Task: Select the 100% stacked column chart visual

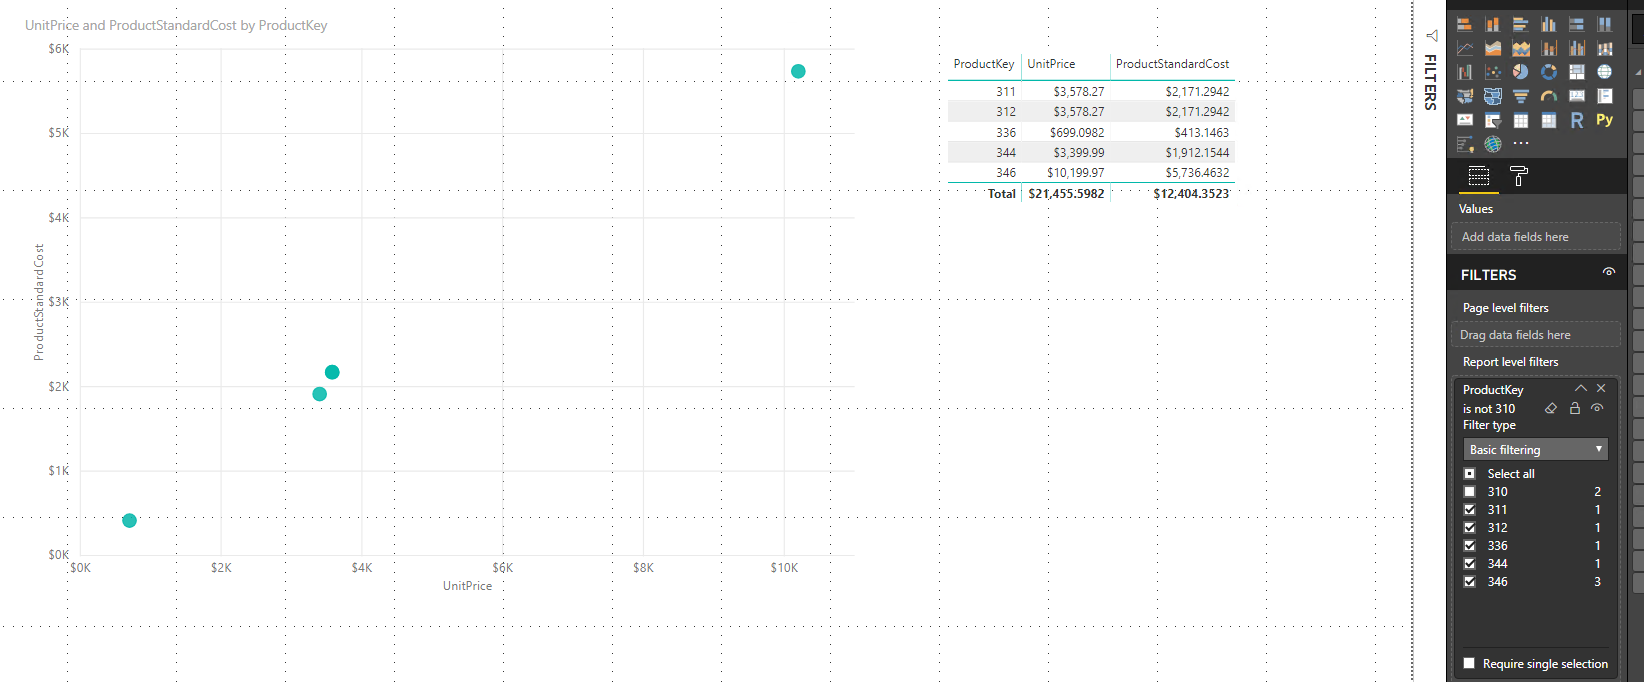Action: pyautogui.click(x=1605, y=24)
